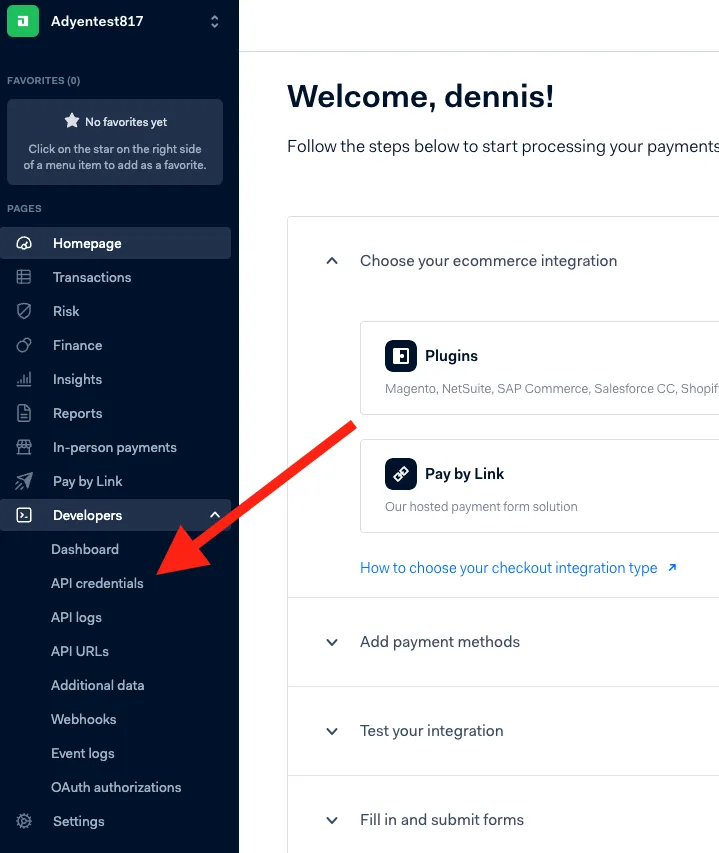Click the Plugins card icon
Viewport: 719px width, 853px height.
401,356
